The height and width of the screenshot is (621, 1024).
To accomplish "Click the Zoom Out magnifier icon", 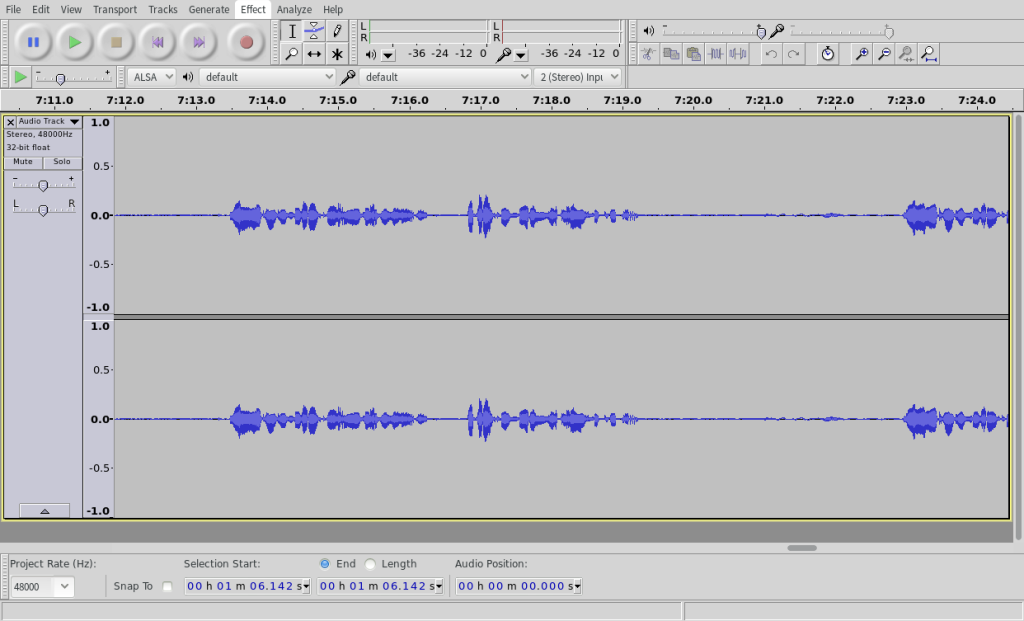I will pos(884,54).
